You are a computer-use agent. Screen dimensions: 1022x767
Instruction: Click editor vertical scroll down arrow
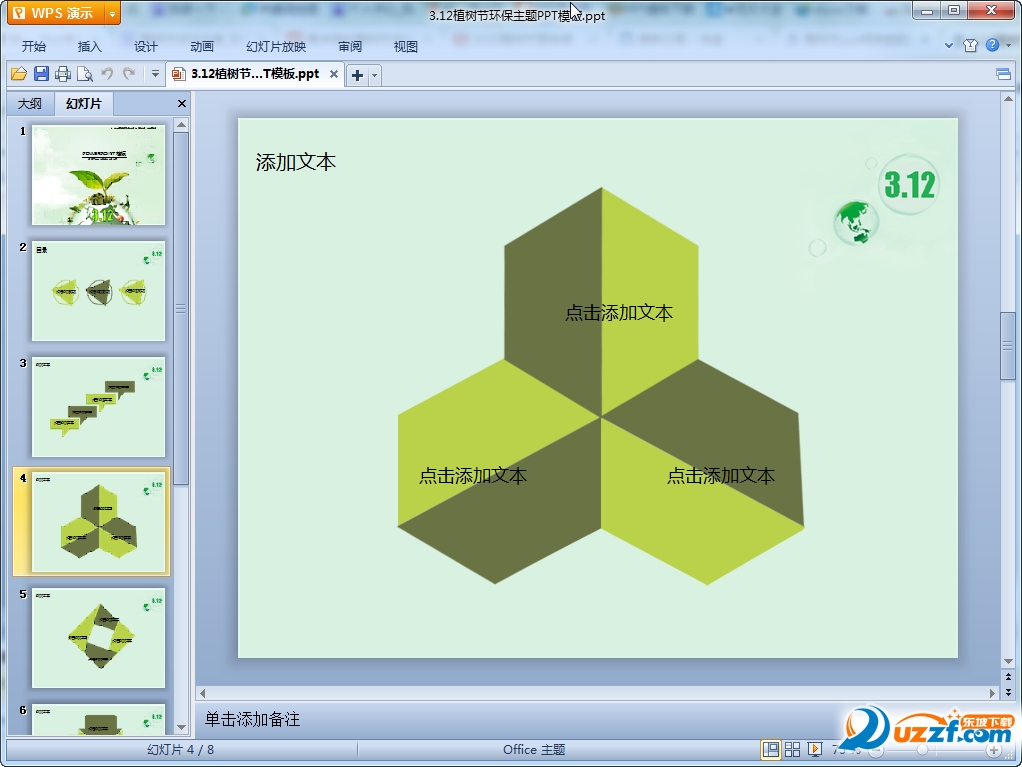pyautogui.click(x=1008, y=662)
